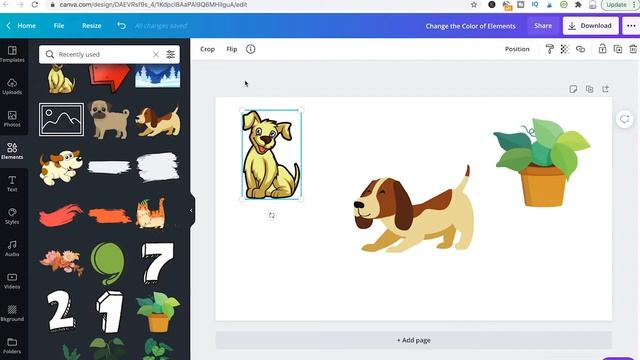Viewport: 640px width, 360px height.
Task: Click the Add notes icon above the page
Action: [573, 89]
